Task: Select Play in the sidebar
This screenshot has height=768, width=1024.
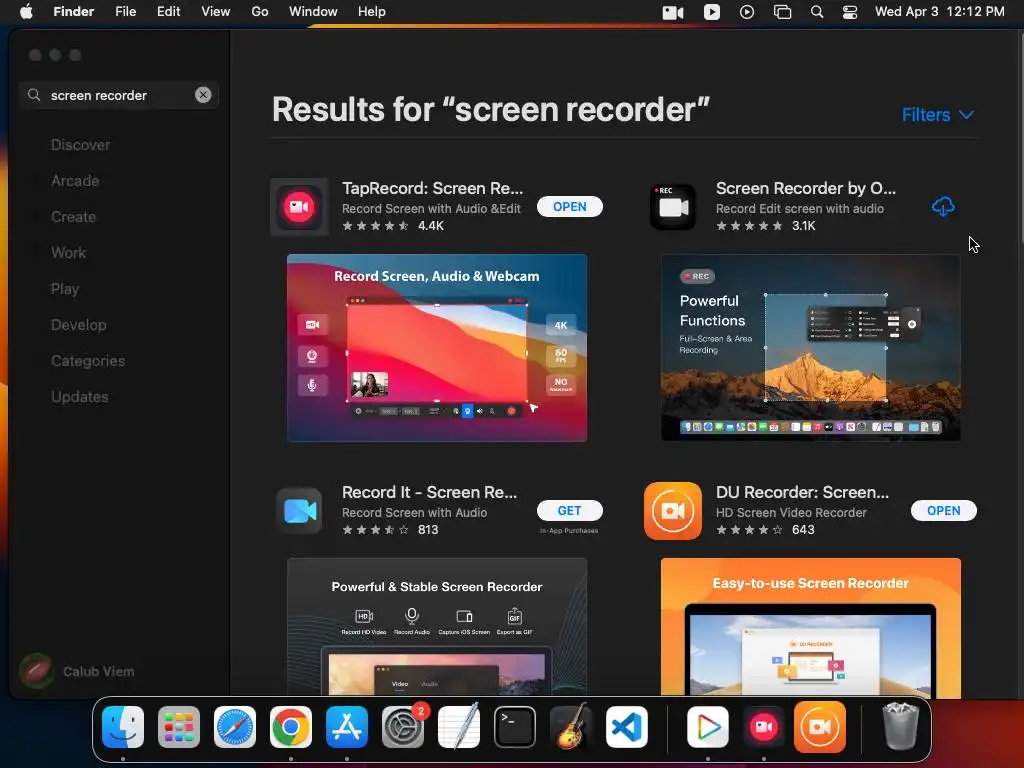Action: coord(65,289)
